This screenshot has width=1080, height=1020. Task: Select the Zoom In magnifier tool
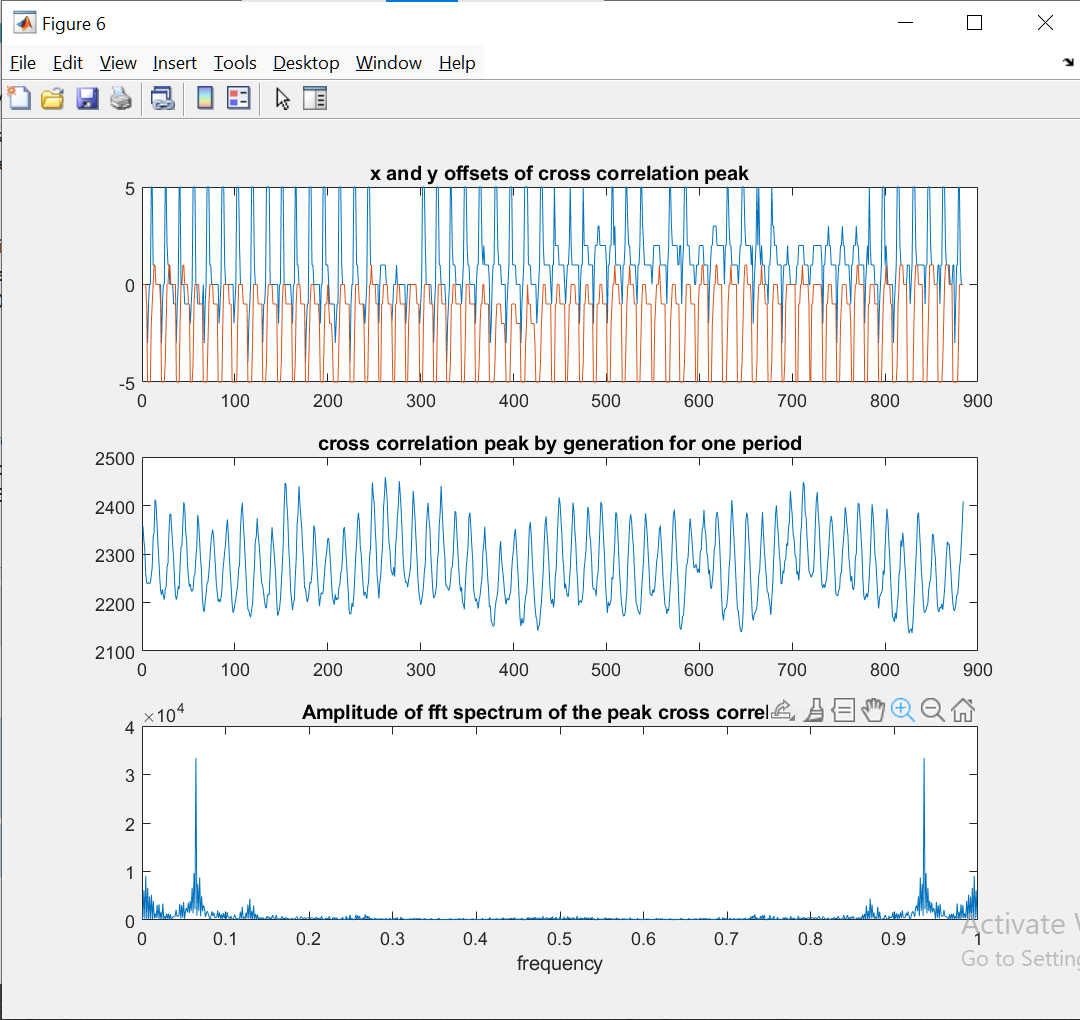[x=902, y=710]
